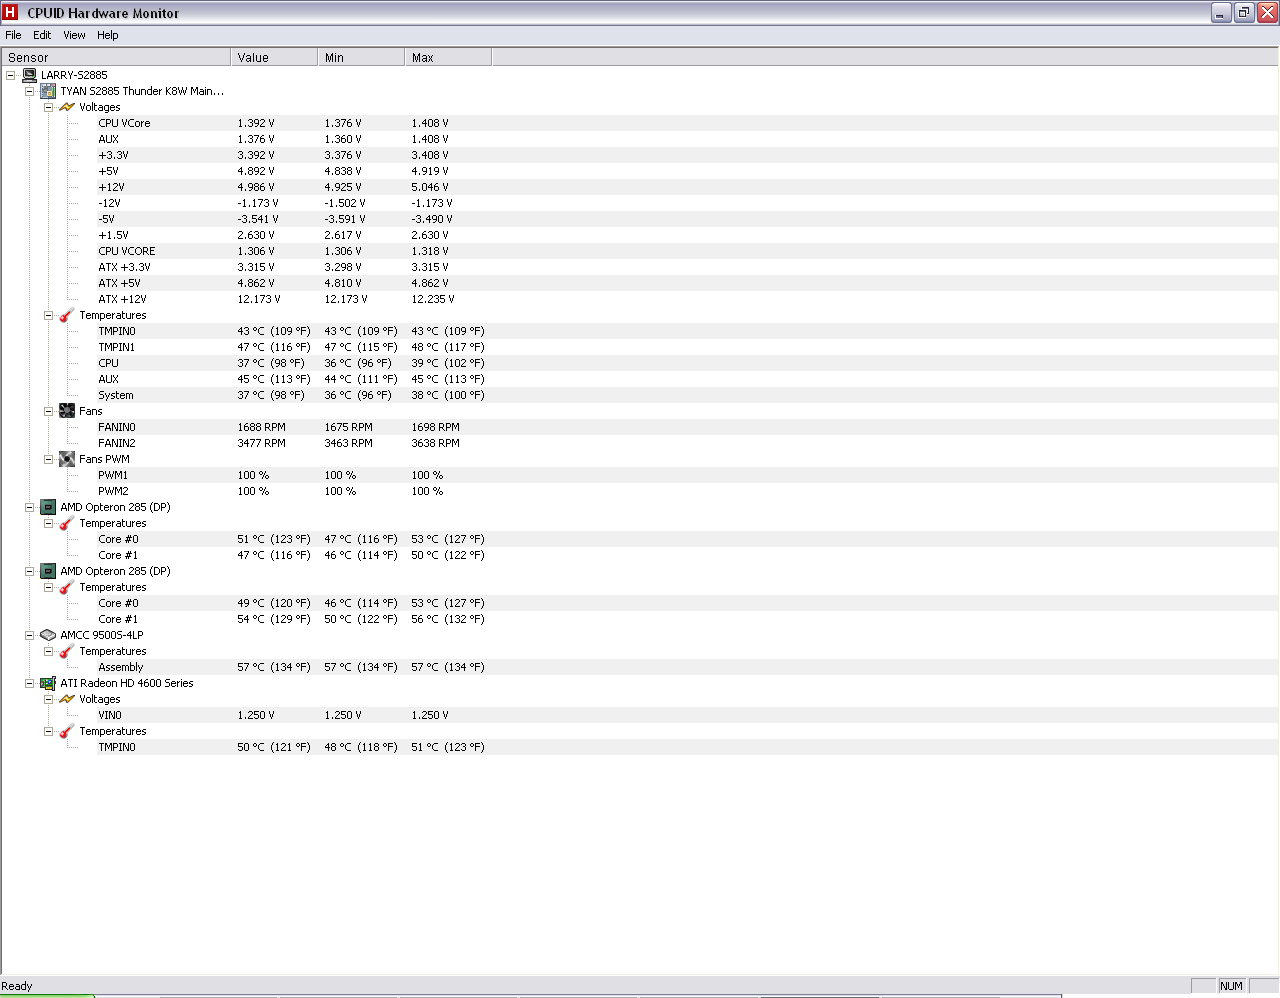Click the Value column header
This screenshot has width=1280, height=998.
274,57
